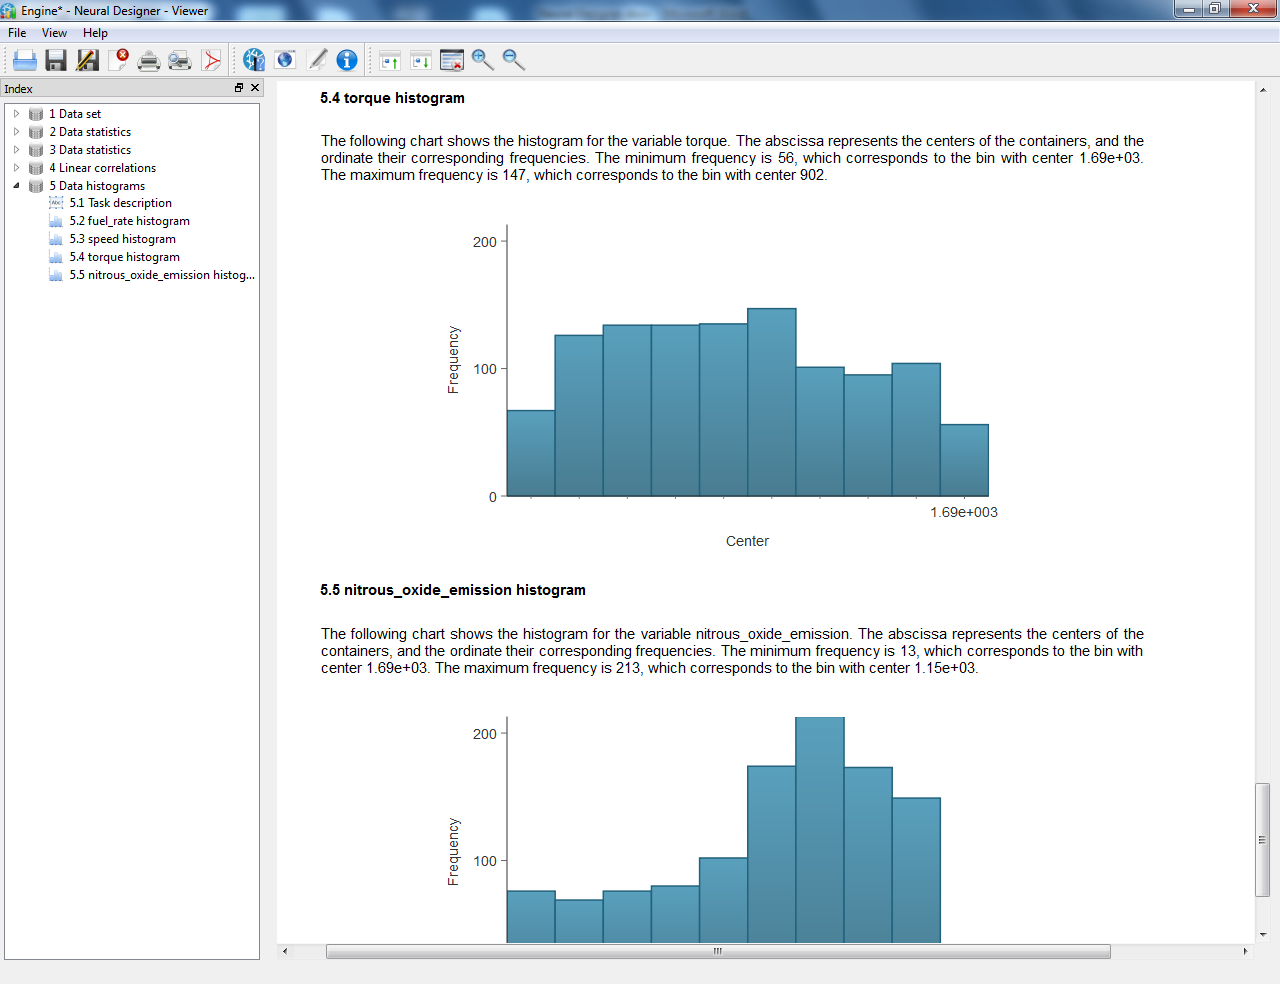
Task: Expand the 3 Data statistics node
Action: pyautogui.click(x=16, y=150)
